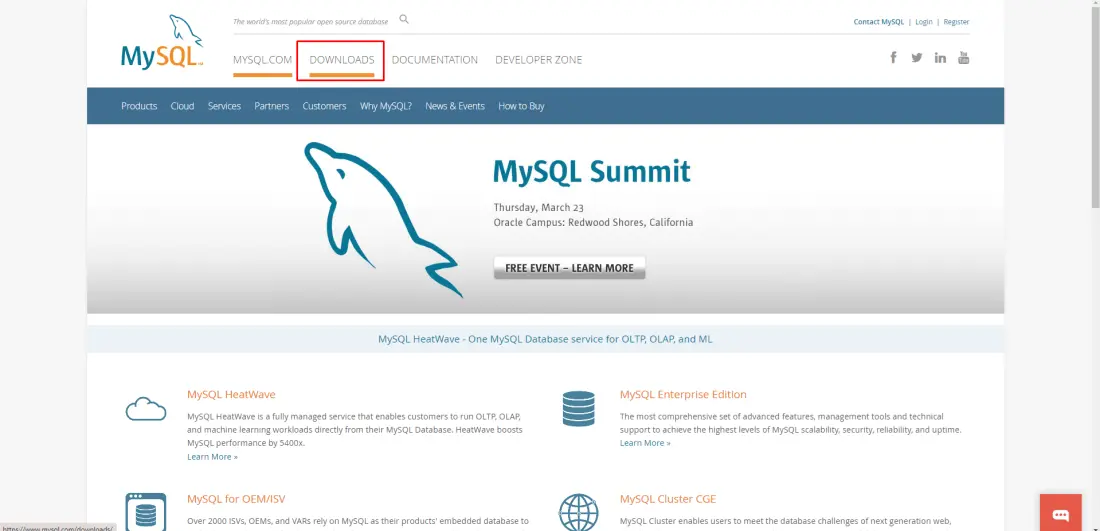Click the Register link
This screenshot has height=531, width=1100.
click(956, 22)
